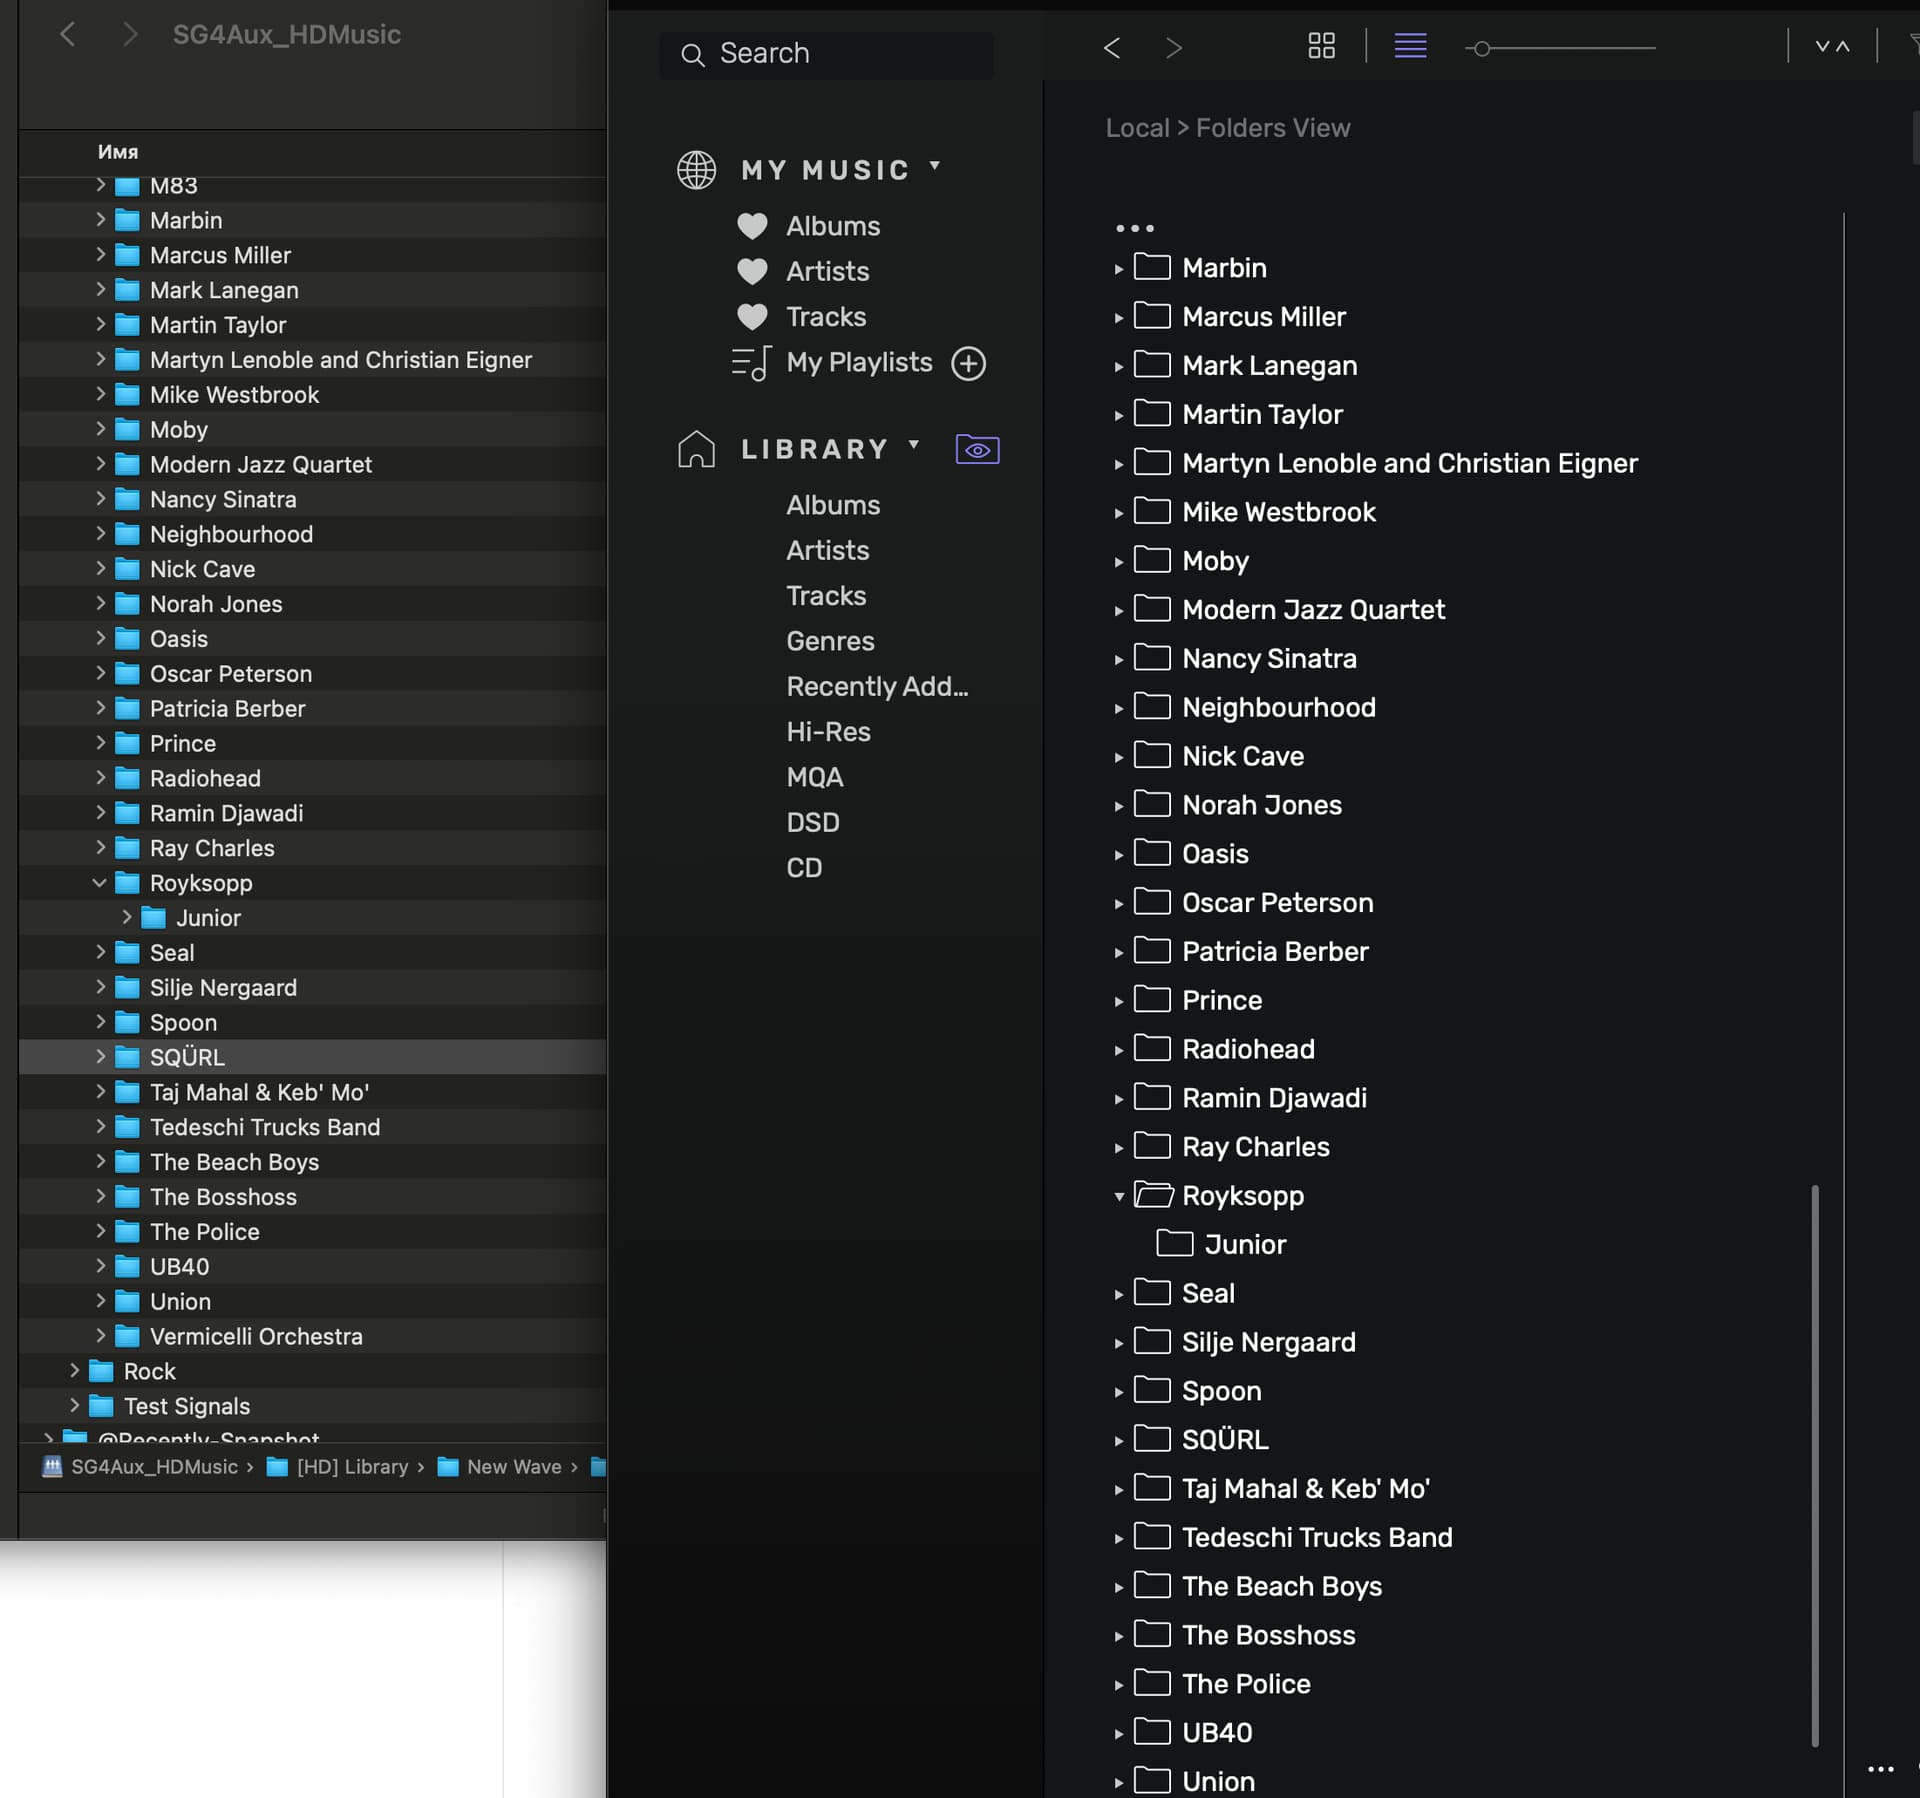The image size is (1920, 1798).
Task: Click the three dots parent folder entry
Action: coord(1134,228)
